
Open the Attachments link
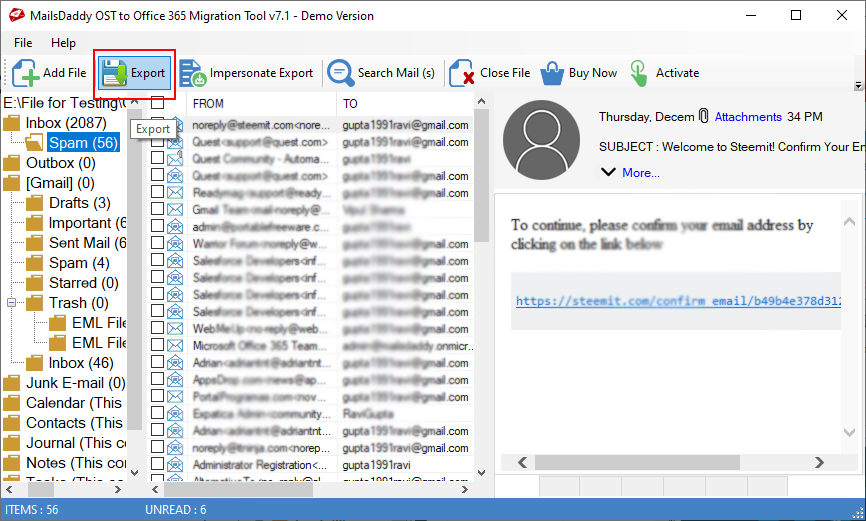point(748,117)
